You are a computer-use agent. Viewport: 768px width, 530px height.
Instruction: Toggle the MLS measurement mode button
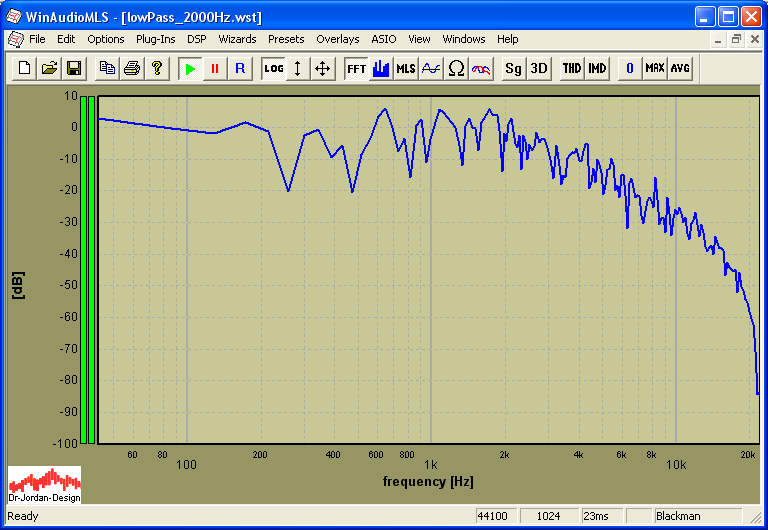point(405,68)
